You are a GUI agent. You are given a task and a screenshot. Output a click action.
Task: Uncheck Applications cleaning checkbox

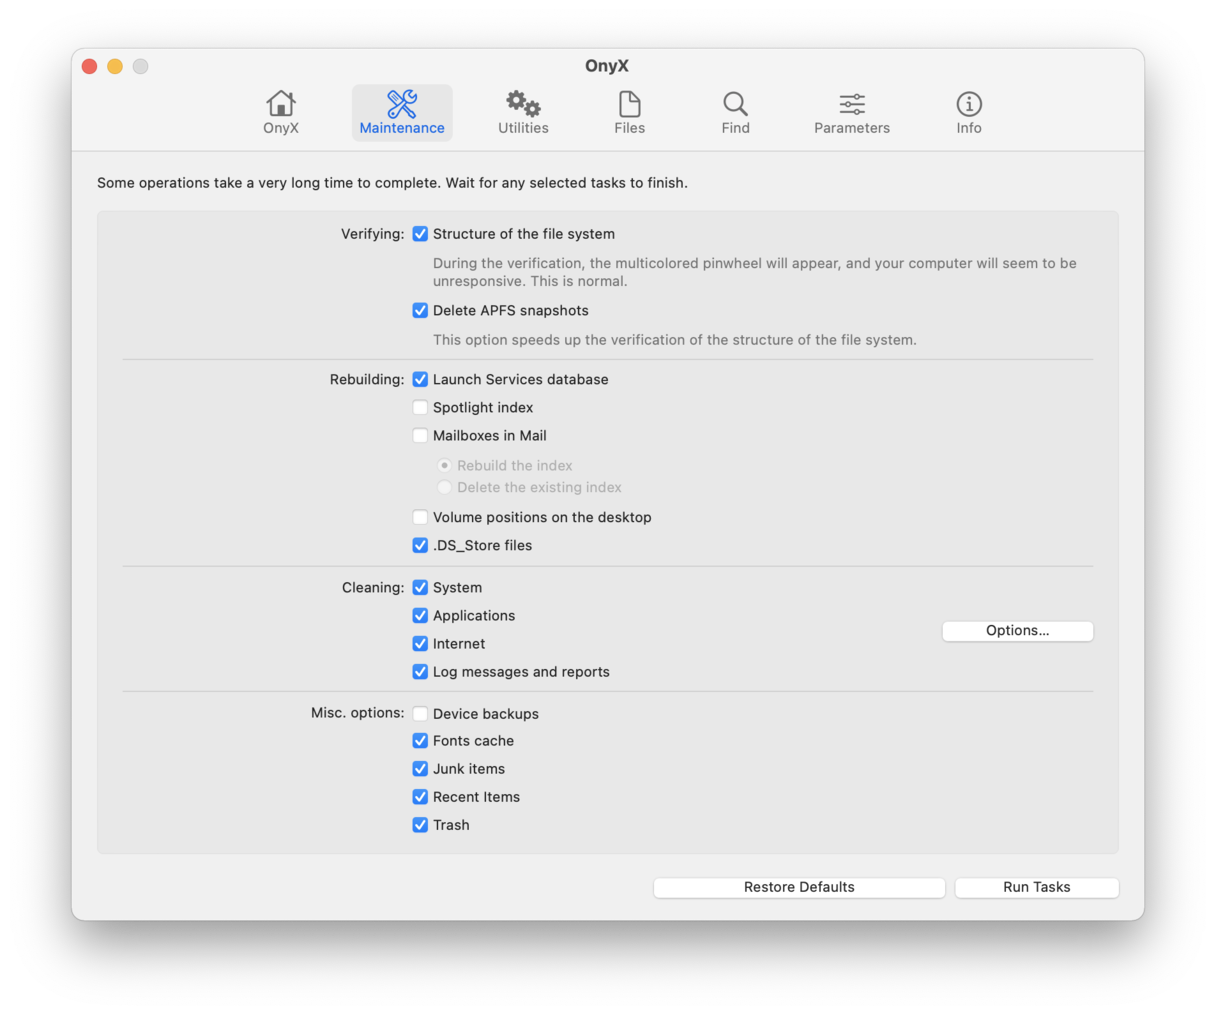(420, 616)
